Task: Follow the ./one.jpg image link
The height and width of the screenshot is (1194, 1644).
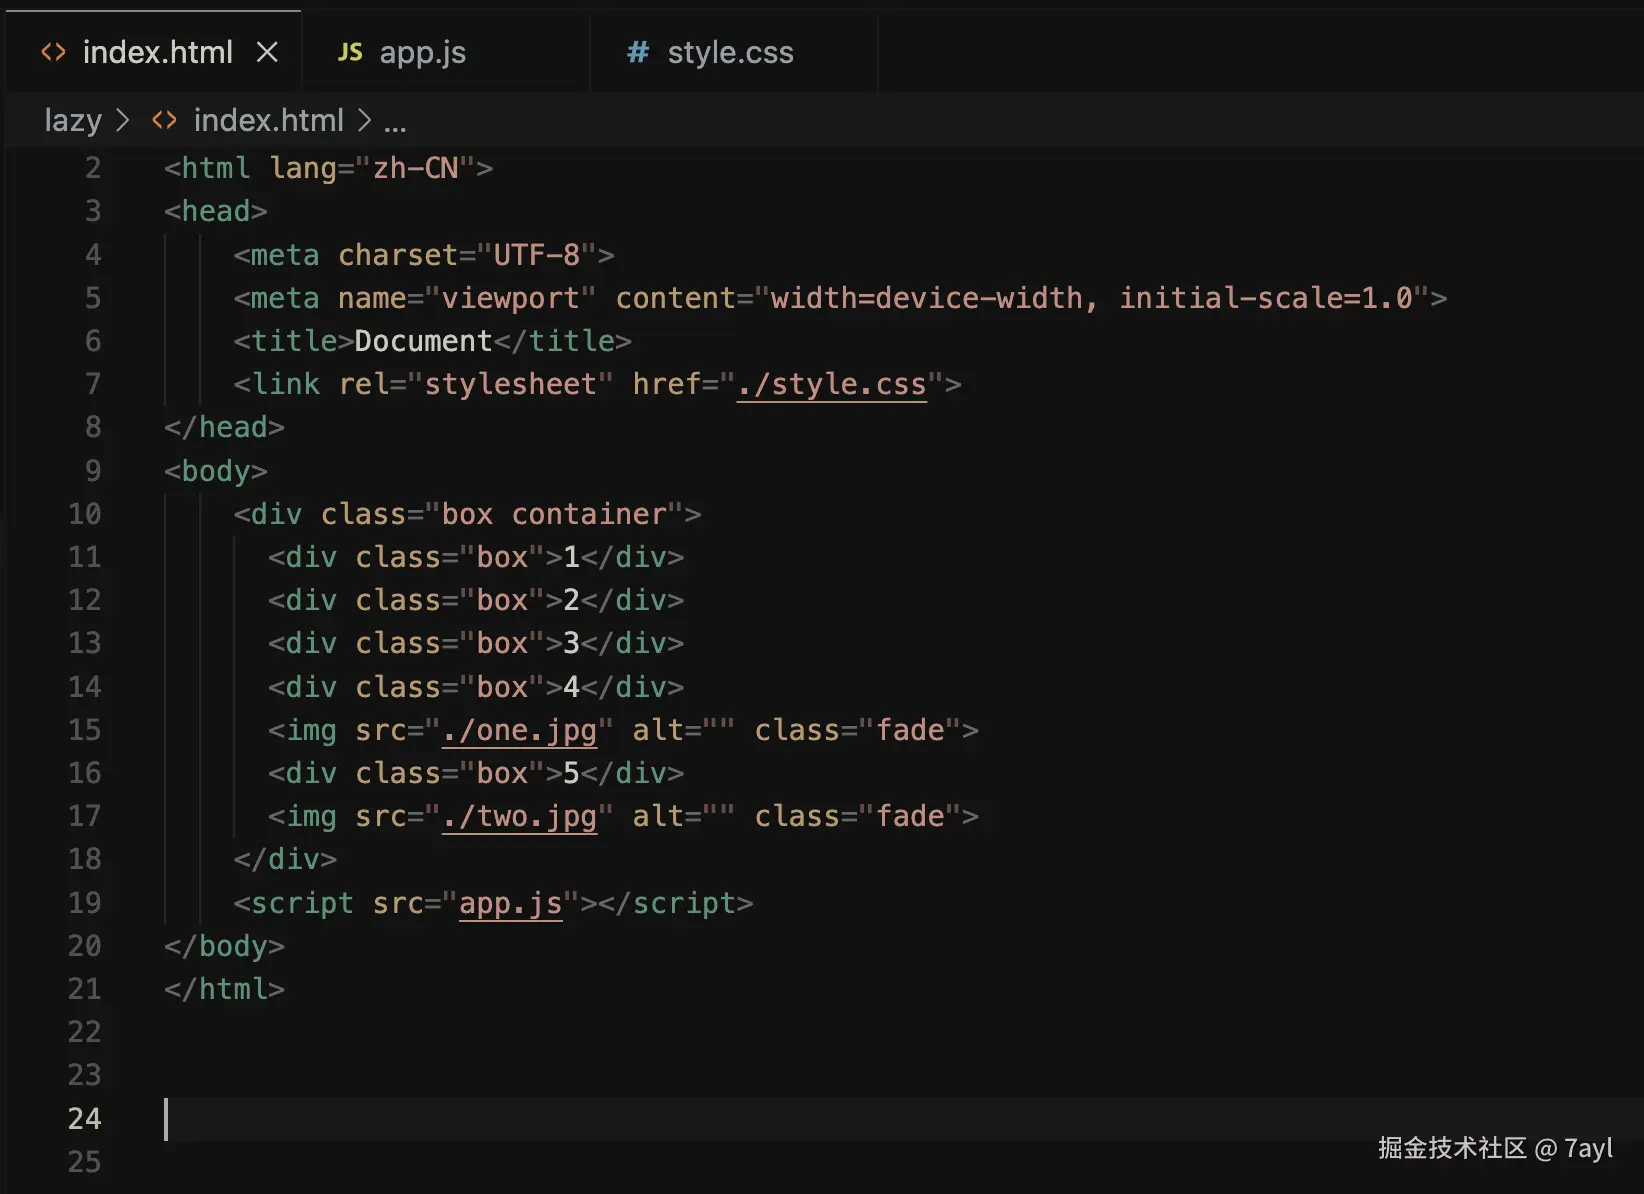Action: pos(519,730)
